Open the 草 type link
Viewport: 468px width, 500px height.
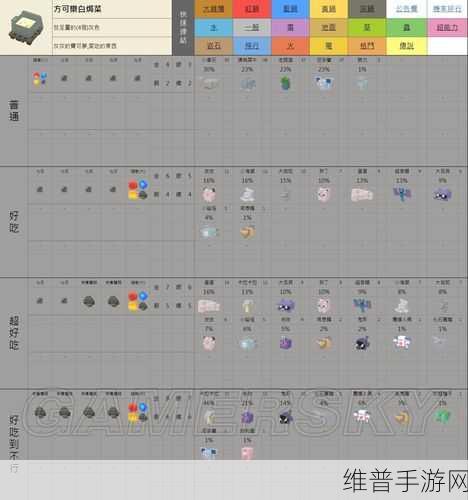click(x=367, y=27)
